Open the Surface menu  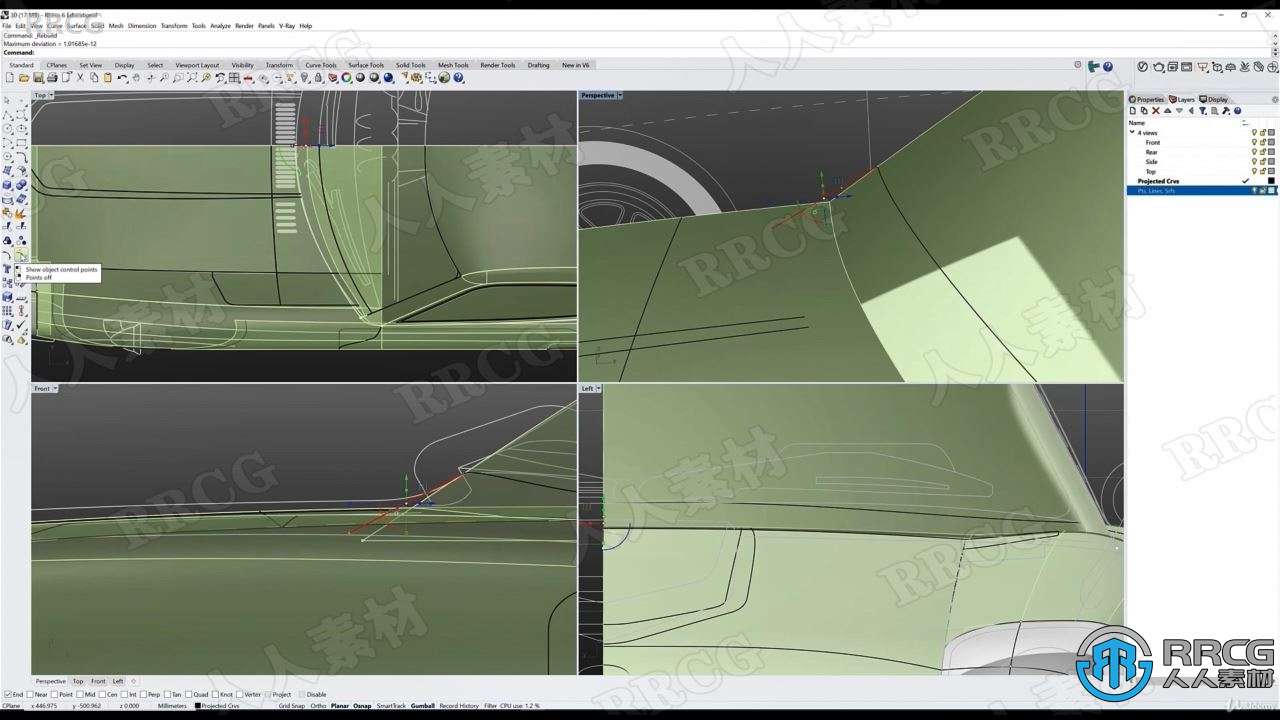click(x=77, y=26)
